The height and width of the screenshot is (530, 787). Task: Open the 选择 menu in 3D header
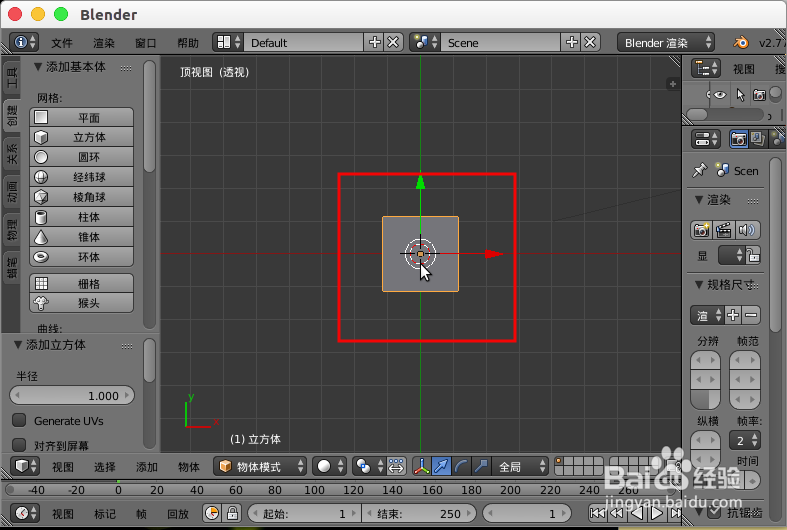point(104,467)
